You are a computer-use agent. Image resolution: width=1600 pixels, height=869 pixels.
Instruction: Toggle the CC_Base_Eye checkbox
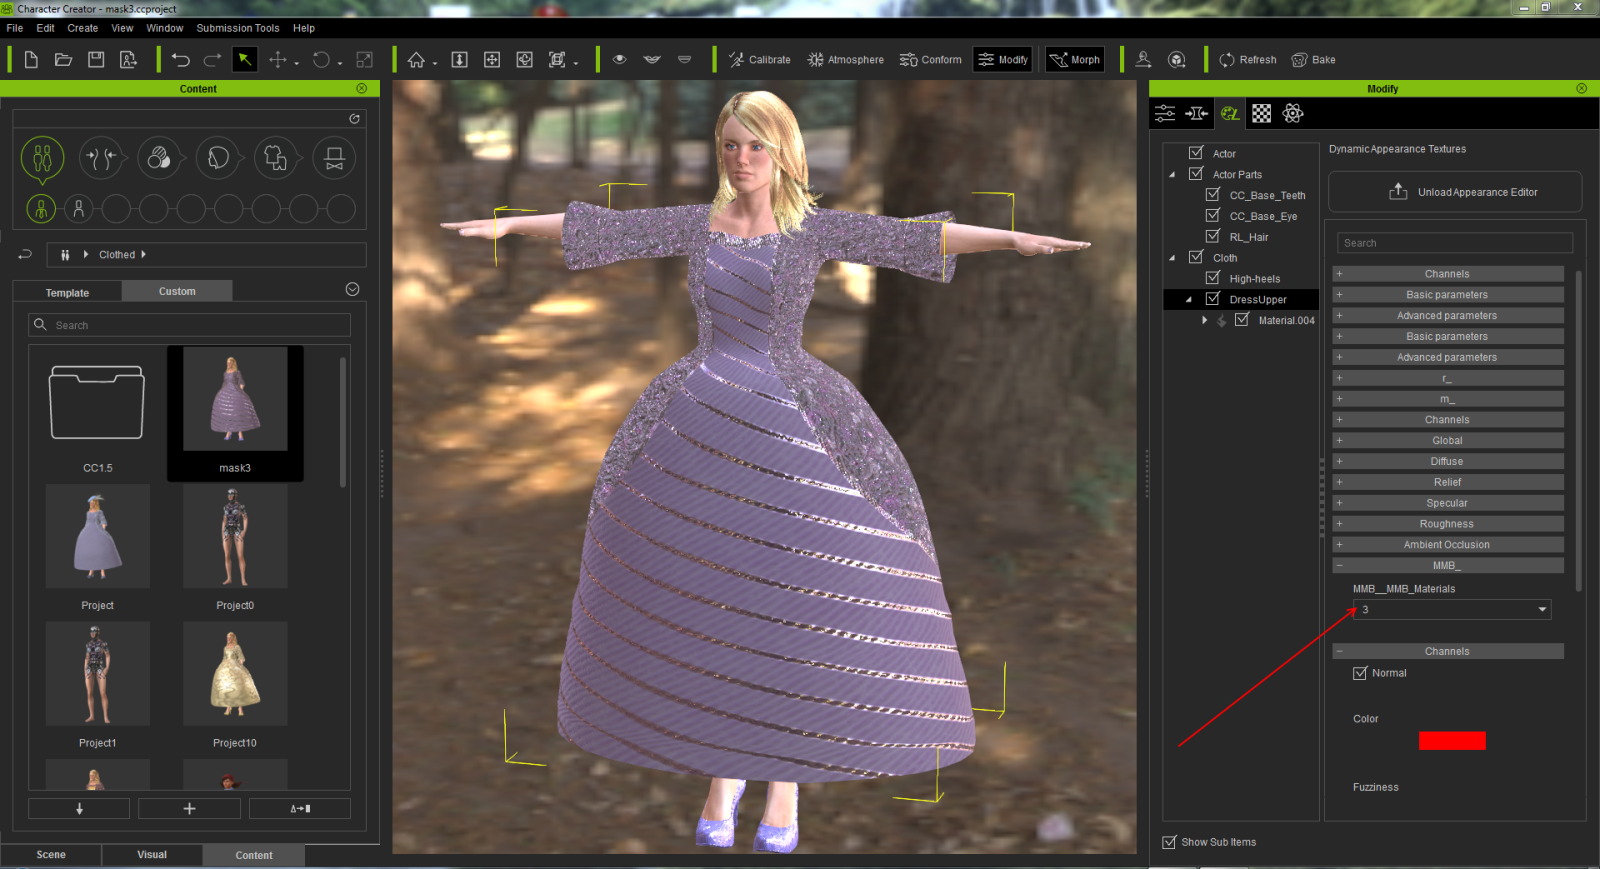[1213, 216]
